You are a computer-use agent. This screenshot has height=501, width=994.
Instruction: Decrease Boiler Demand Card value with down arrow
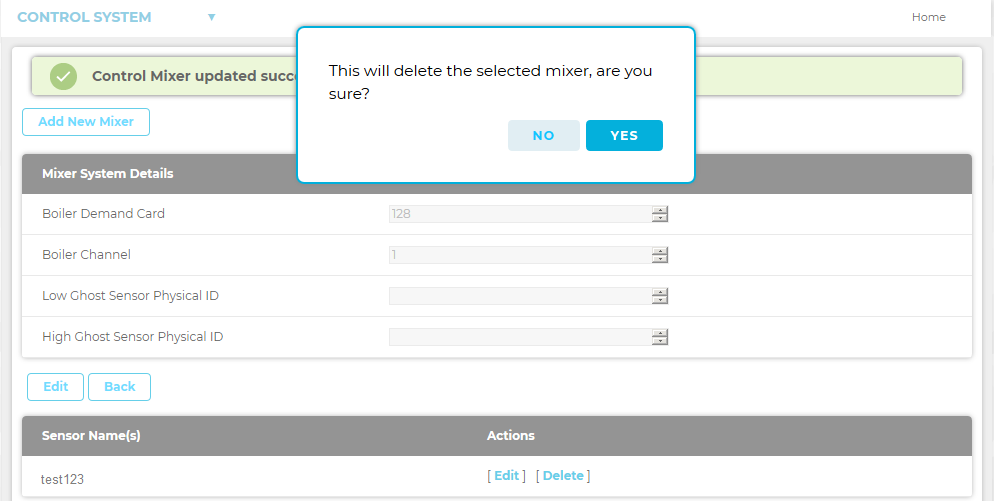660,218
